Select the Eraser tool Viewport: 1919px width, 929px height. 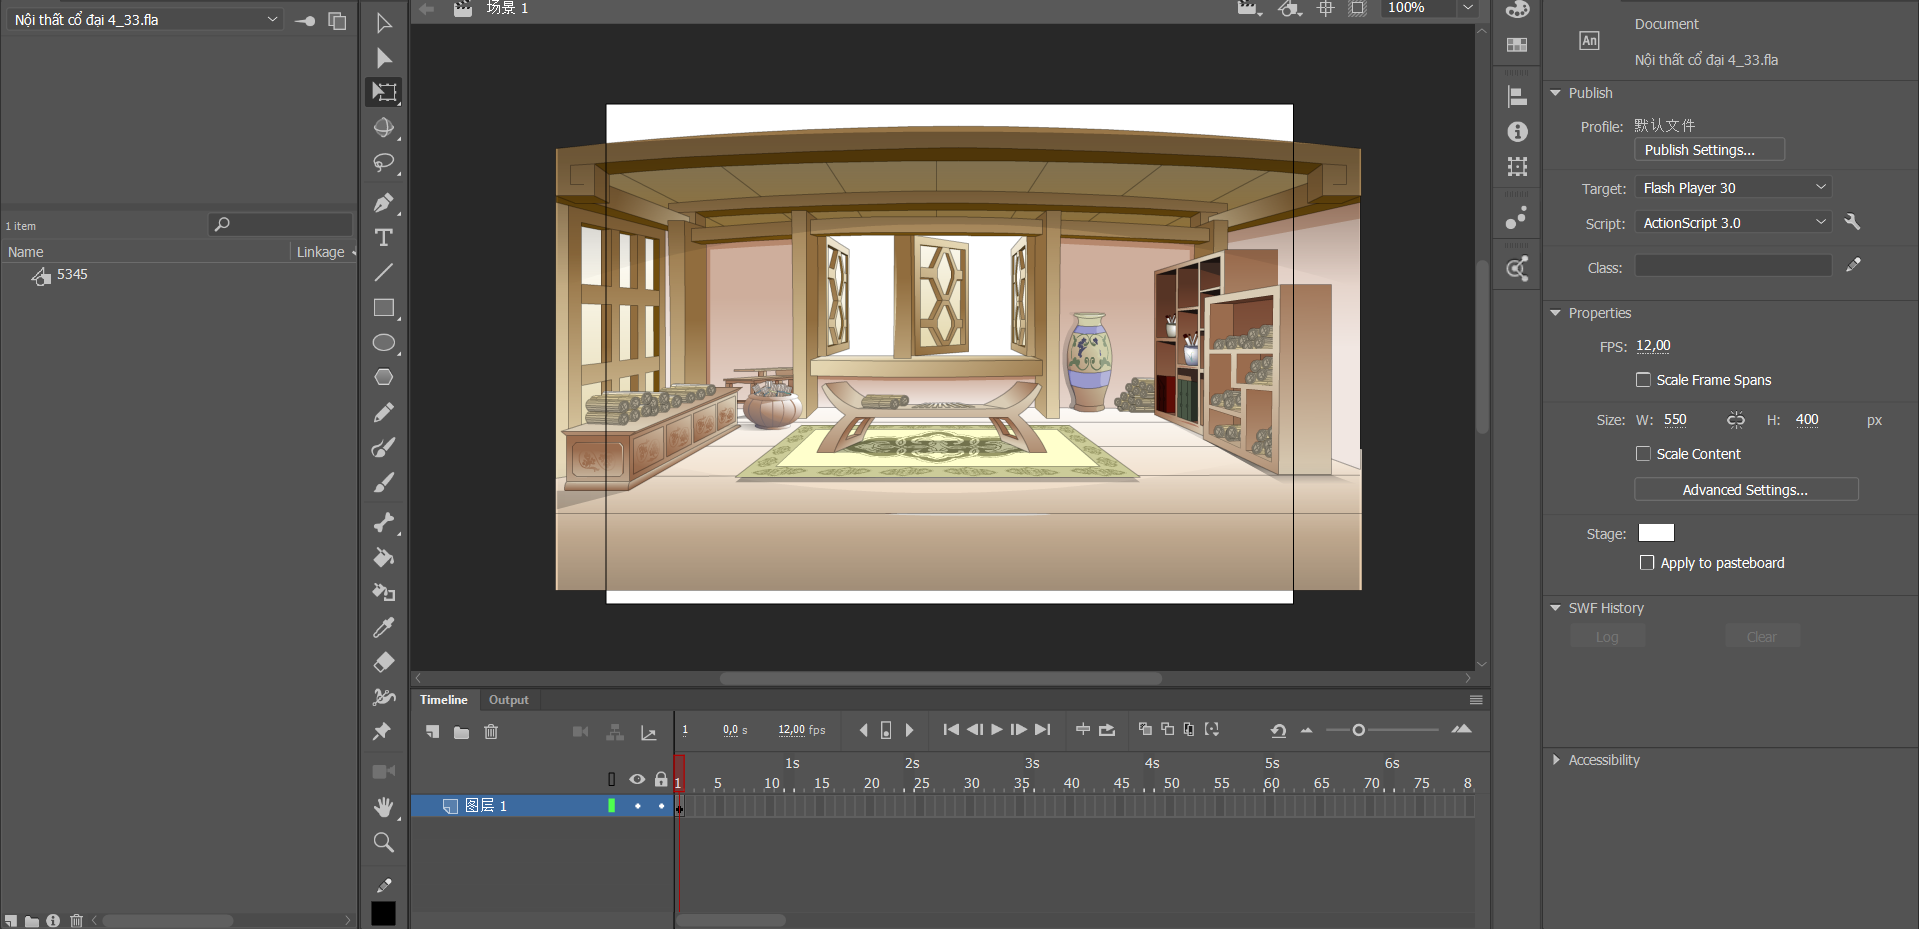[x=383, y=662]
